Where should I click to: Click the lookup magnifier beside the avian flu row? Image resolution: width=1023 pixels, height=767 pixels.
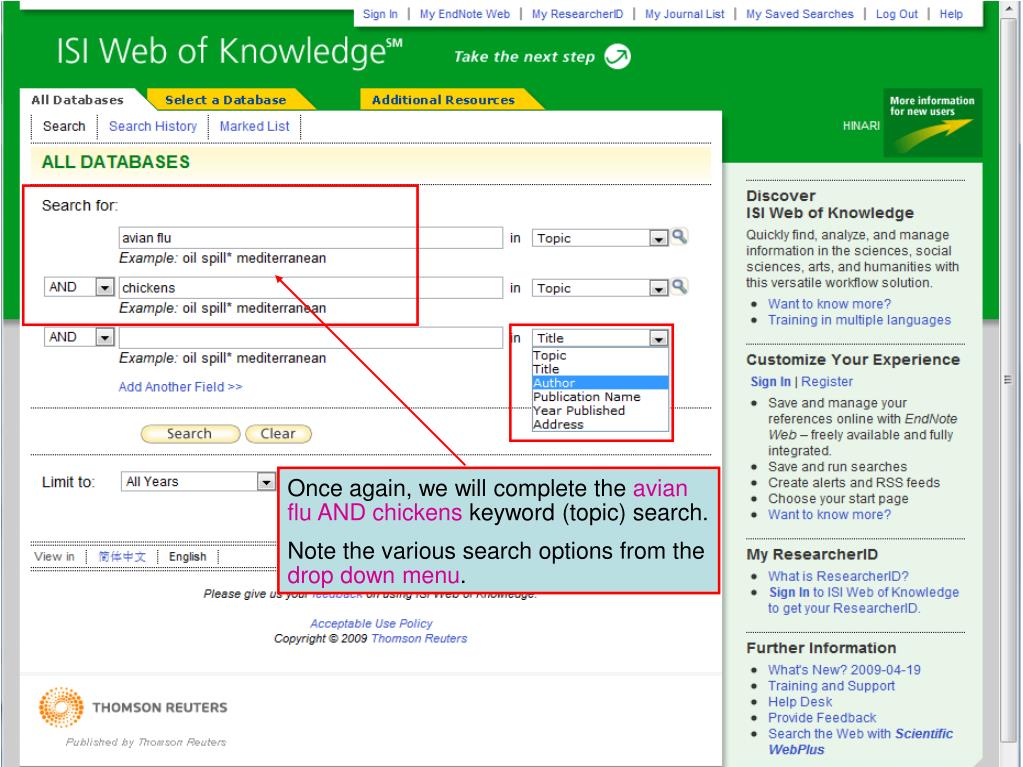tap(679, 236)
